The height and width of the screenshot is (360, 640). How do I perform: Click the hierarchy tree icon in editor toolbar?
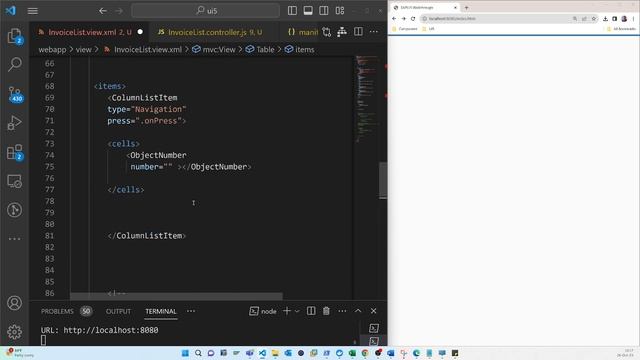coord(342,32)
